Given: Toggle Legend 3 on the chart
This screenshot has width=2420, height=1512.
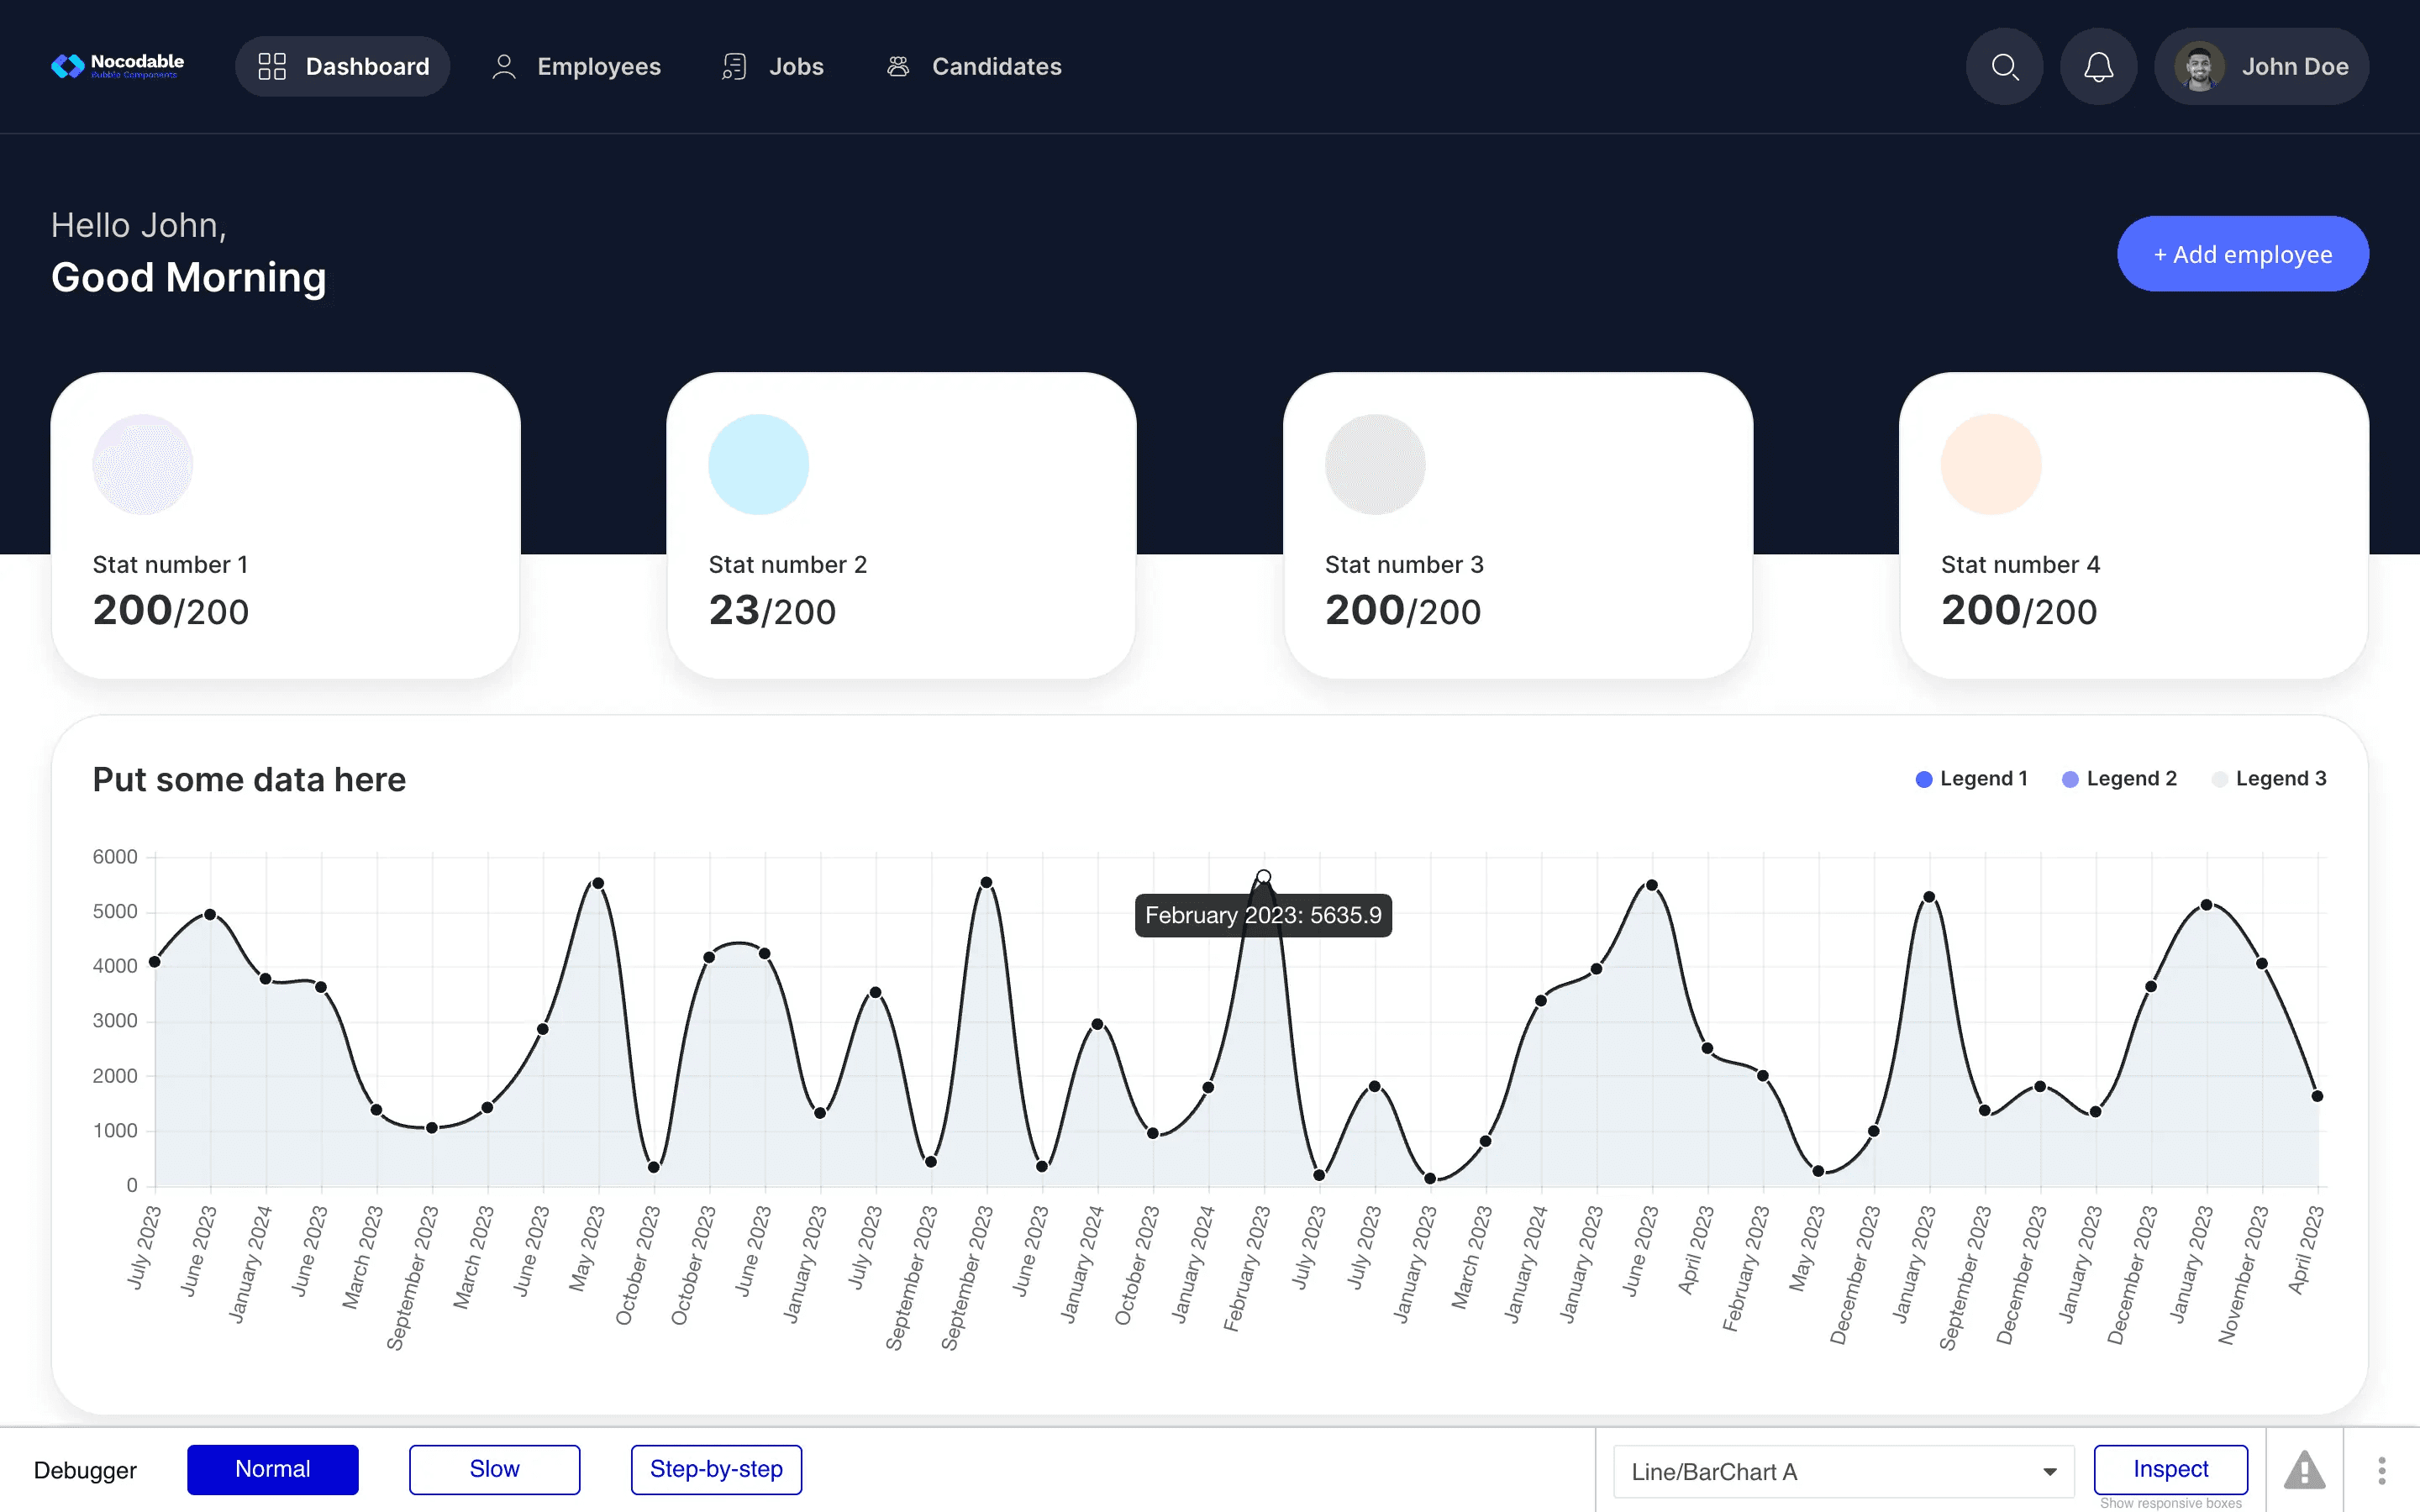Looking at the screenshot, I should [2269, 778].
